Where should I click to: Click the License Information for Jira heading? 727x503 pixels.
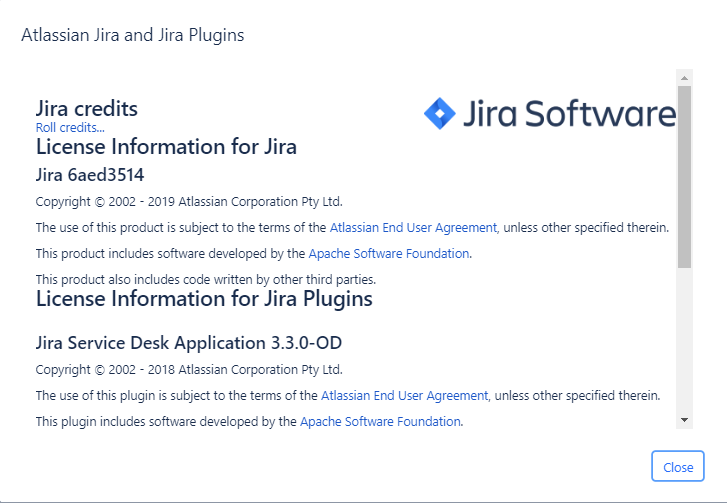(x=166, y=147)
